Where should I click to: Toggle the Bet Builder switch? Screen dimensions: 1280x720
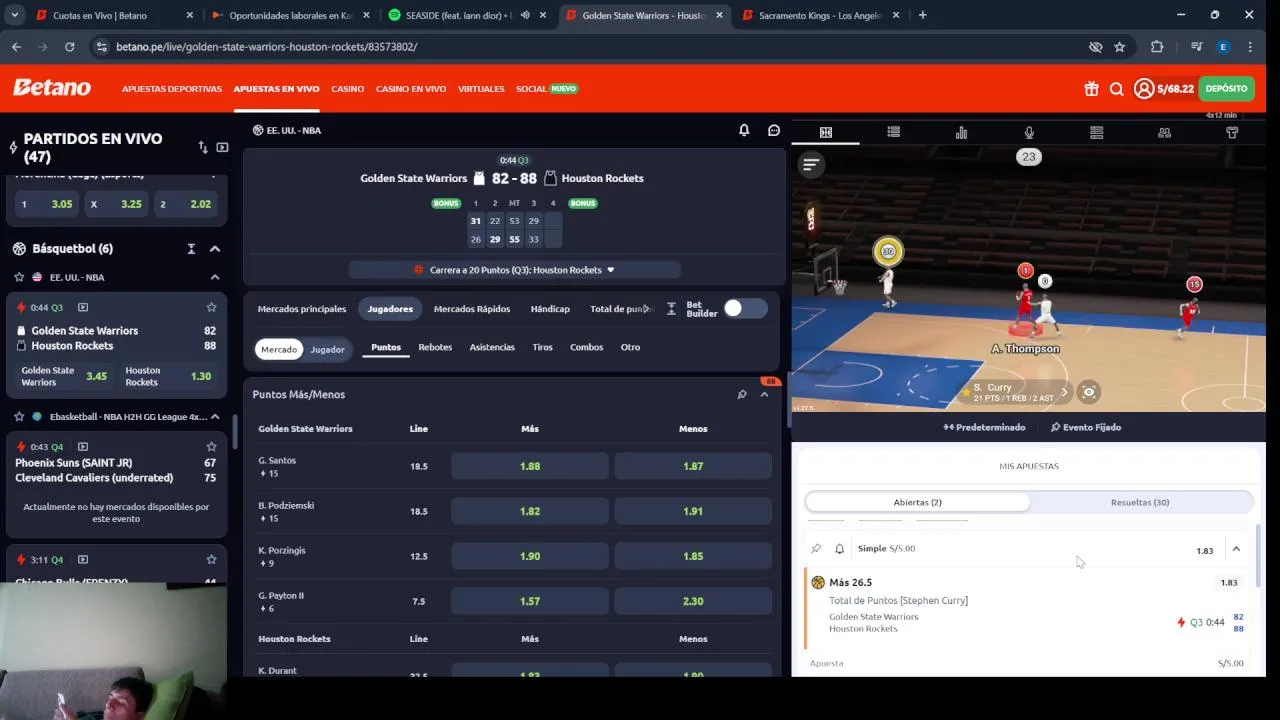click(745, 308)
